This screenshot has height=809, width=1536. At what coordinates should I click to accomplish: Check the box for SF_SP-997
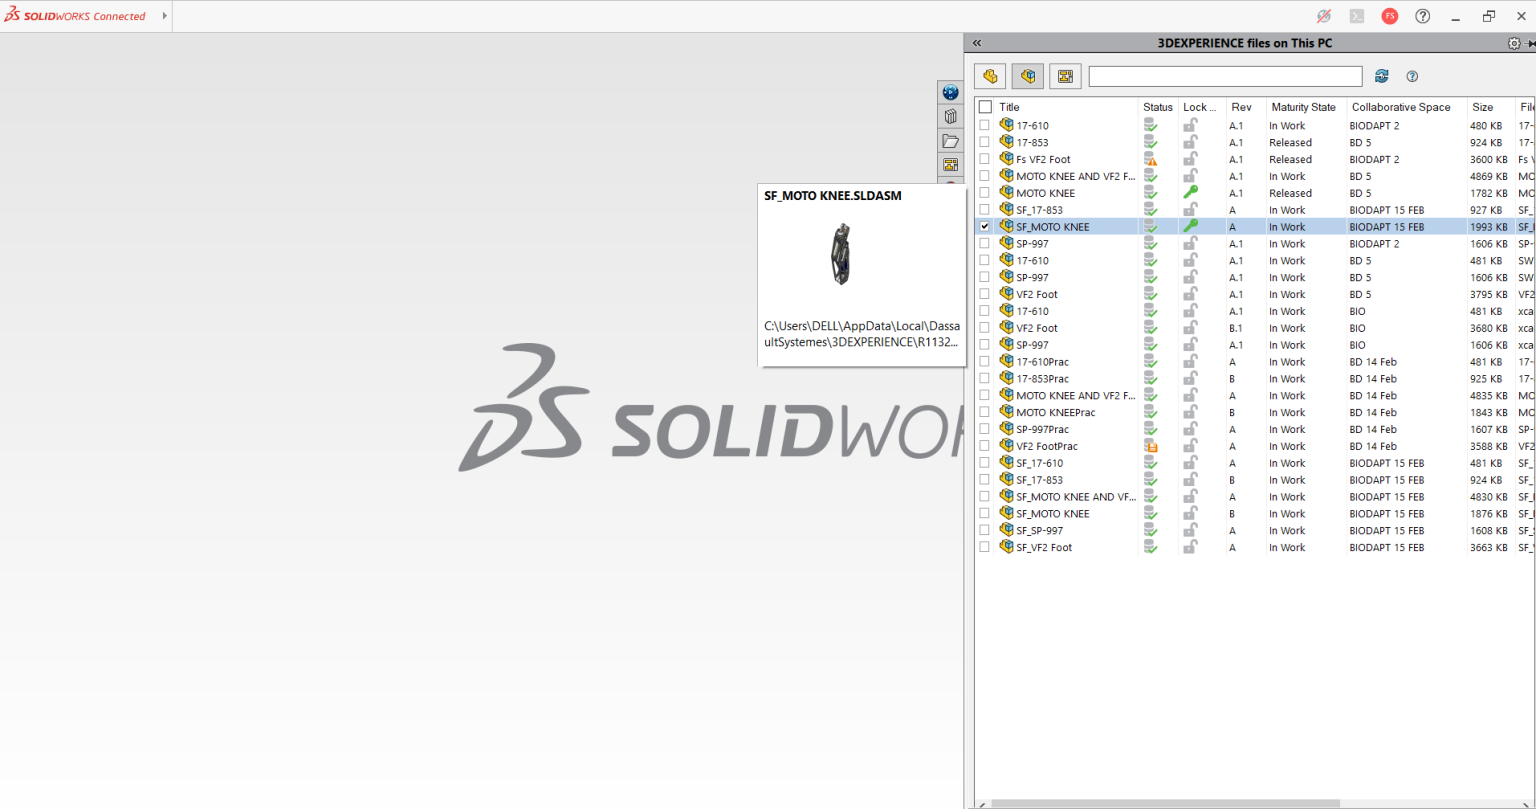point(985,530)
